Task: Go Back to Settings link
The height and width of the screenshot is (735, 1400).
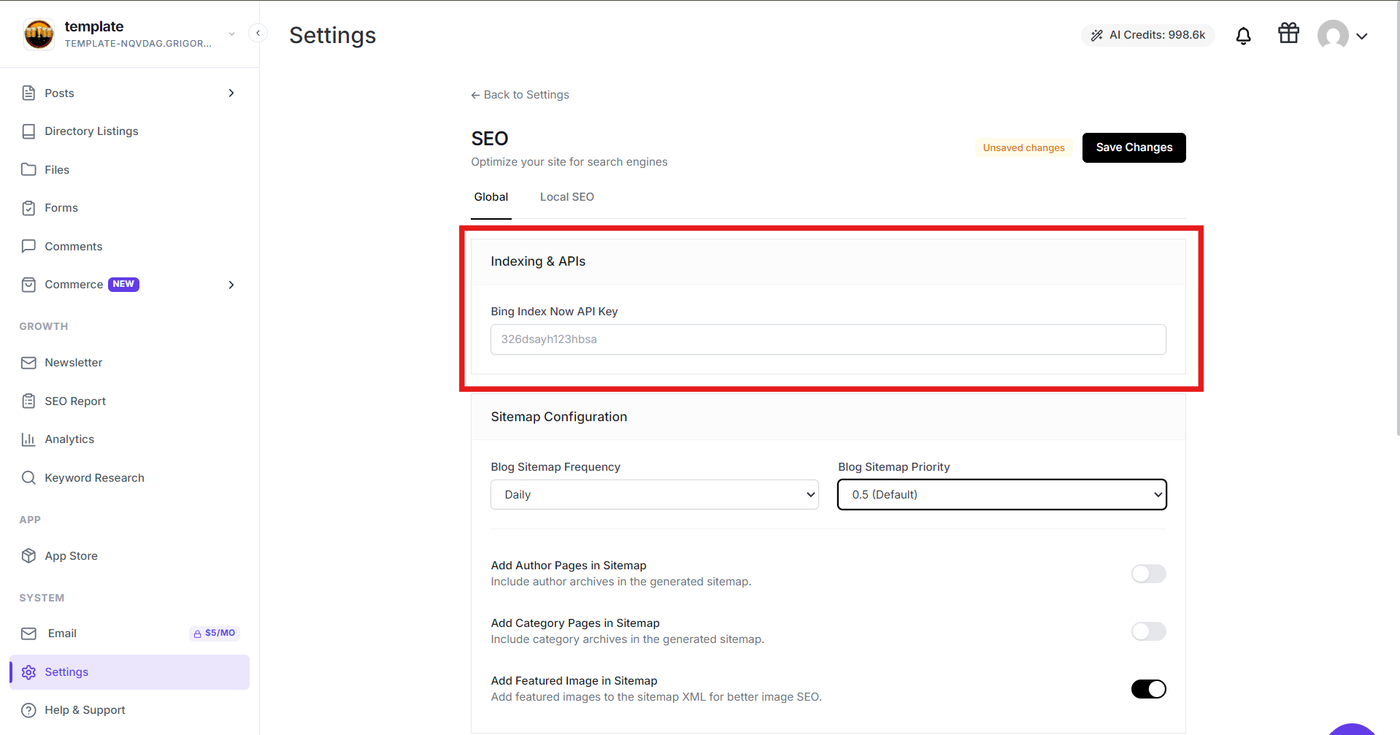Action: (x=520, y=95)
